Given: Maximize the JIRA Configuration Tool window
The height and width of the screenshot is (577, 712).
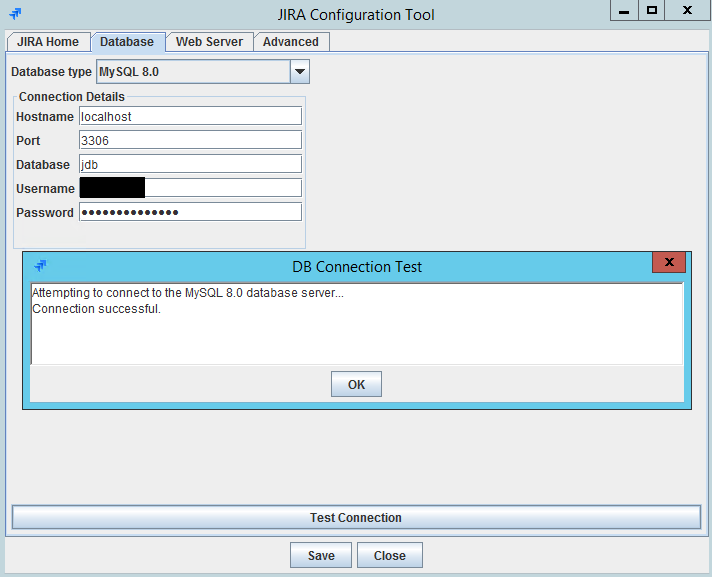Looking at the screenshot, I should (x=652, y=10).
